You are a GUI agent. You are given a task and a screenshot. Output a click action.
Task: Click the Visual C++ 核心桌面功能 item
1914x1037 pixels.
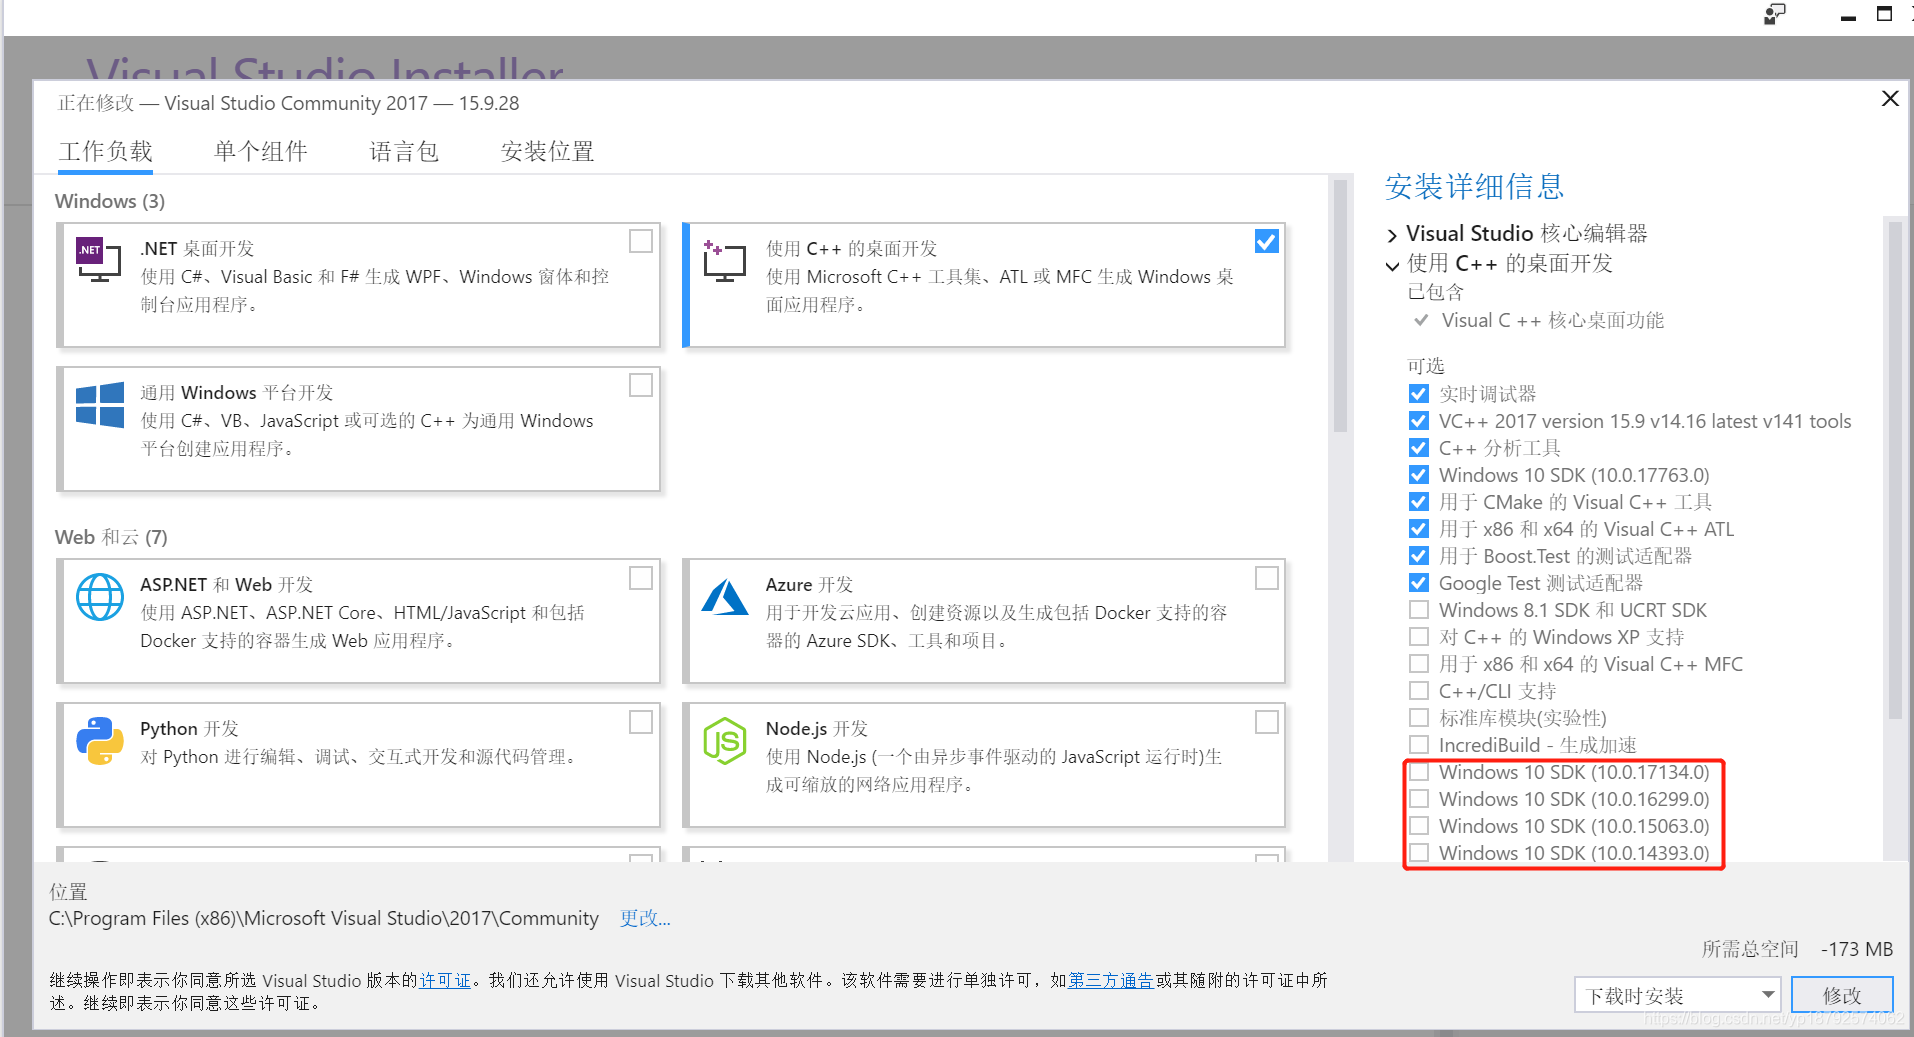[x=1552, y=320]
